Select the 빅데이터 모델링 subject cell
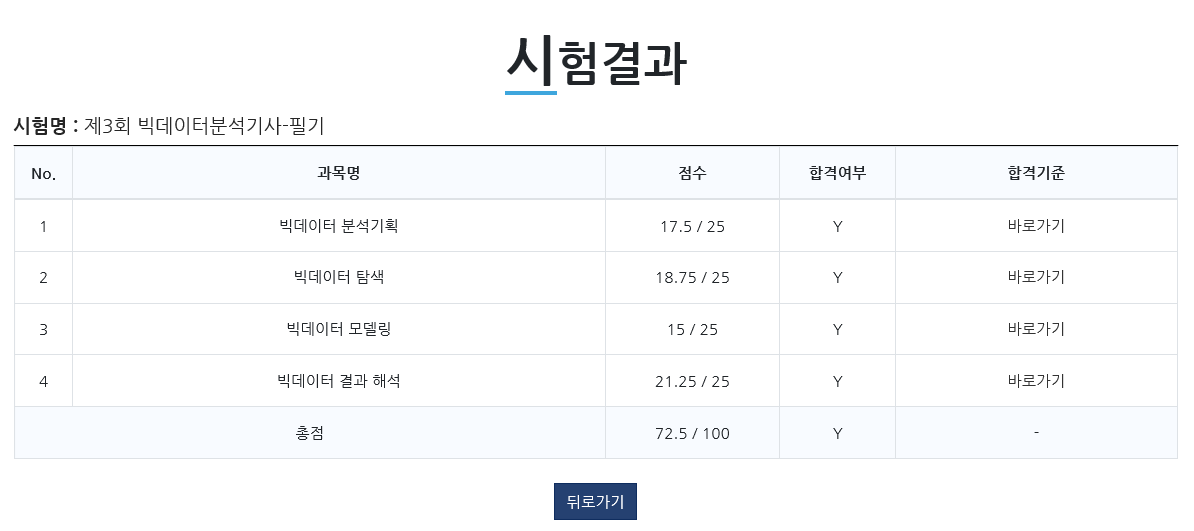The image size is (1194, 531). (x=338, y=328)
